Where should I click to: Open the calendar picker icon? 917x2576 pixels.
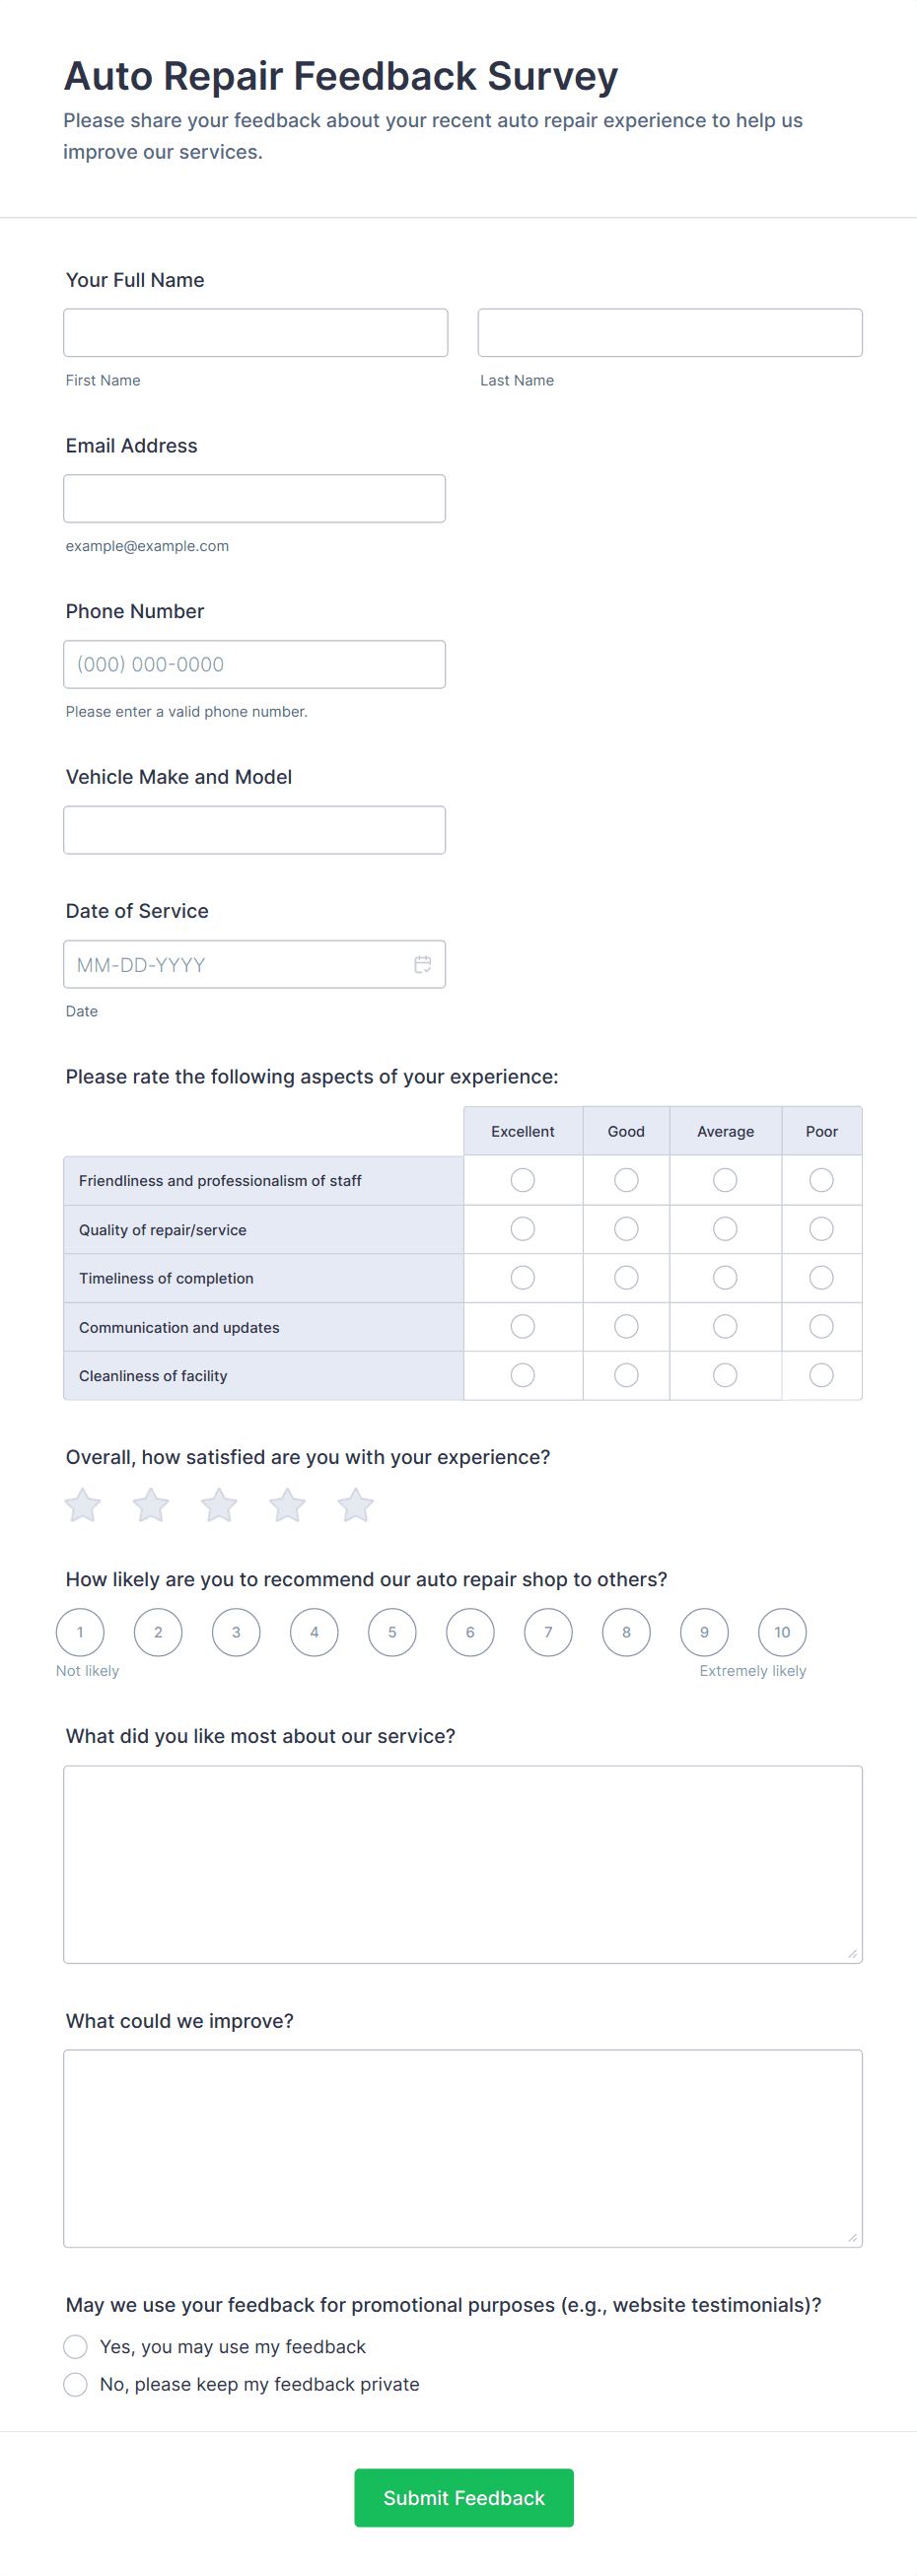click(423, 964)
